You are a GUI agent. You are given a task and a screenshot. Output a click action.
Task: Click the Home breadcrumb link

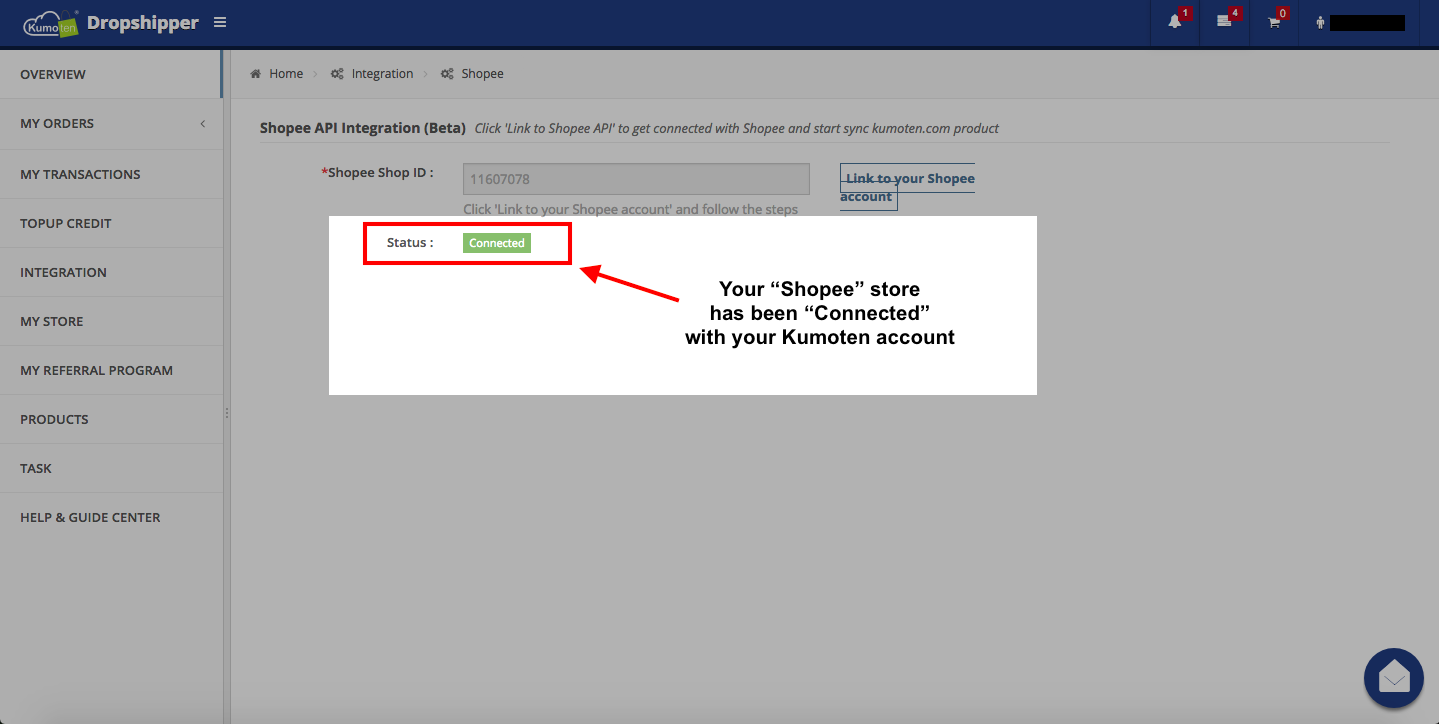coord(286,74)
